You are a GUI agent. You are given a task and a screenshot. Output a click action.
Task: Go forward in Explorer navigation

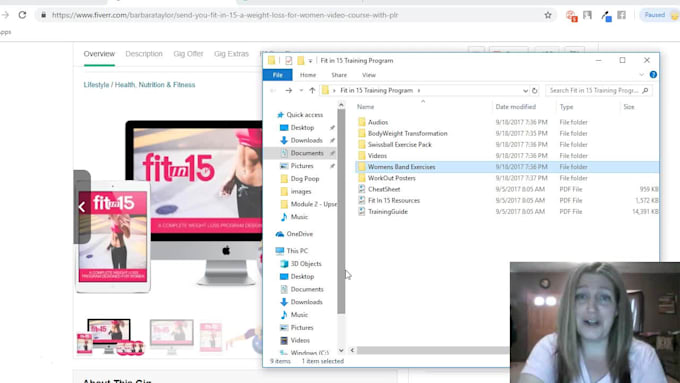coord(288,90)
